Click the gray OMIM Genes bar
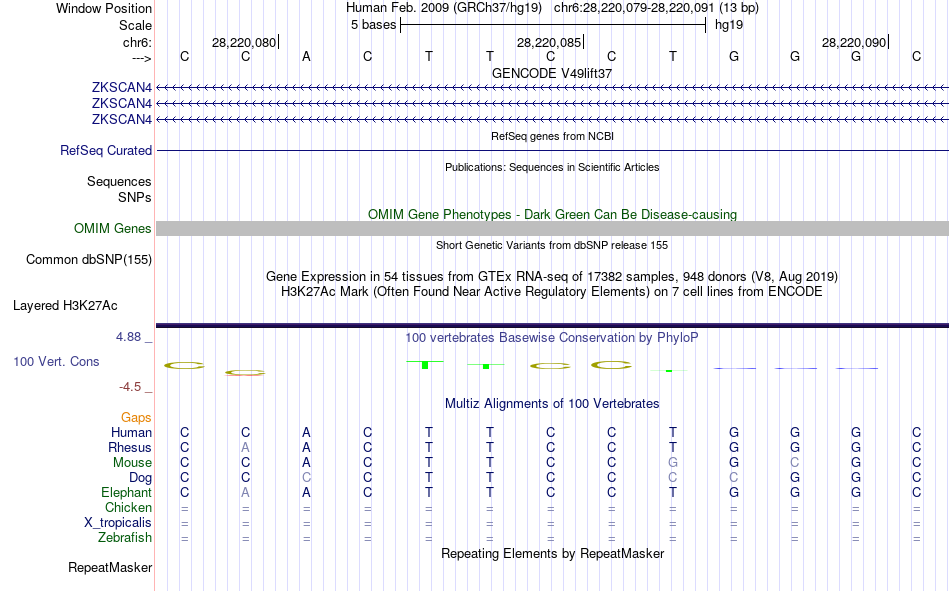Viewport: 950px width, 591px height. tap(552, 229)
